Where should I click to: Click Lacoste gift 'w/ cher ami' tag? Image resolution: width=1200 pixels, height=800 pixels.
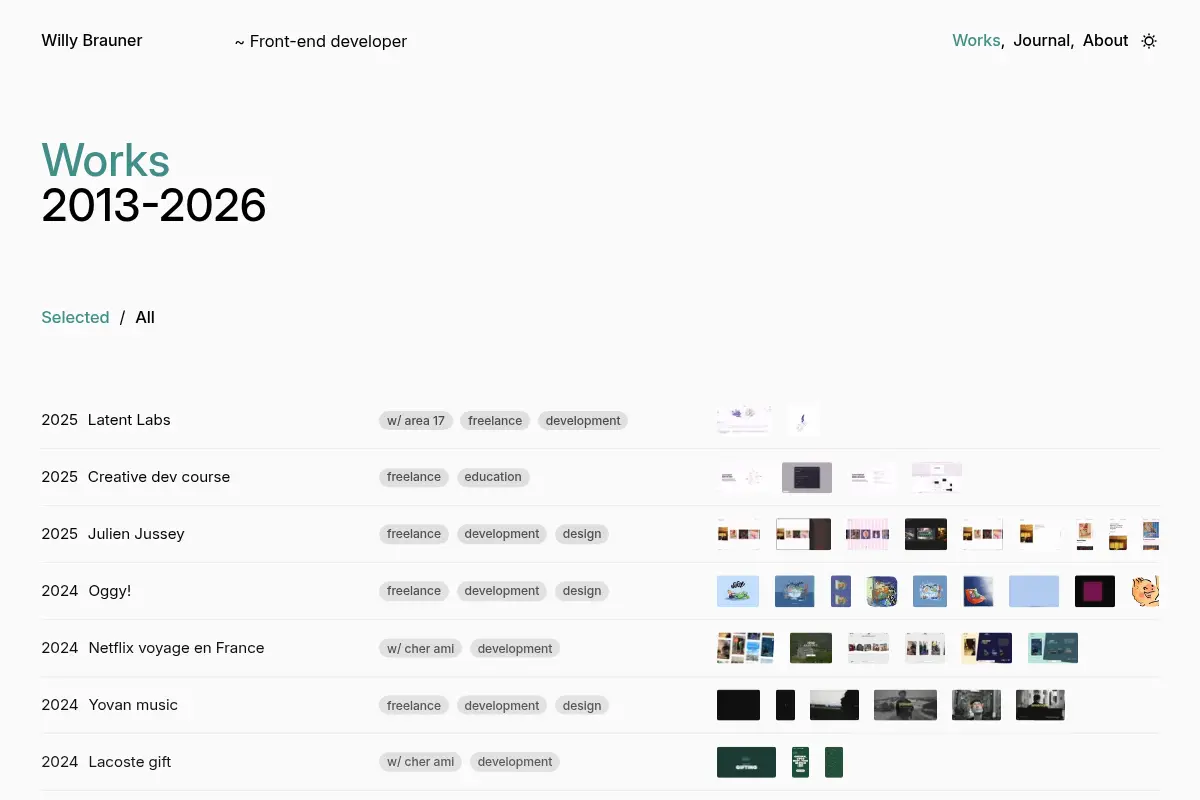click(421, 762)
